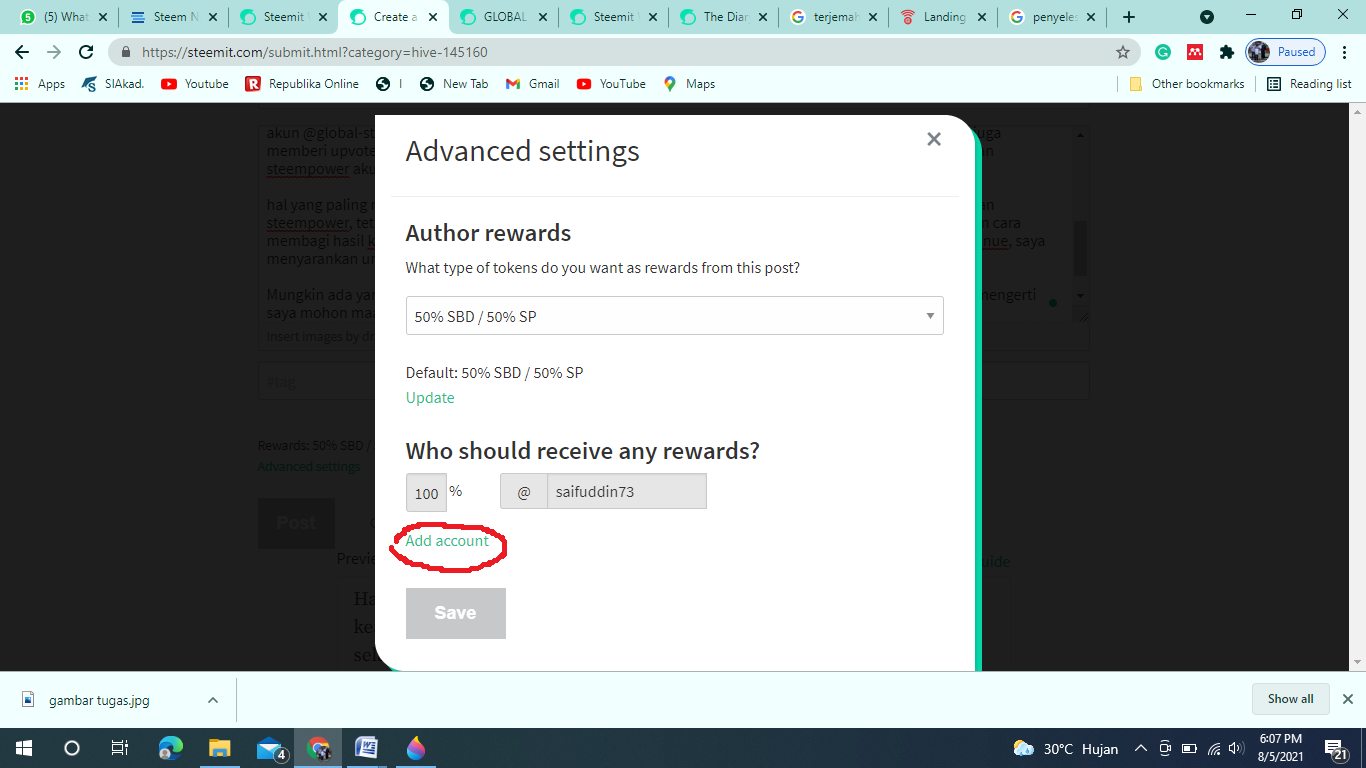This screenshot has height=768, width=1366.
Task: Close the Create a tab
Action: pos(432,17)
